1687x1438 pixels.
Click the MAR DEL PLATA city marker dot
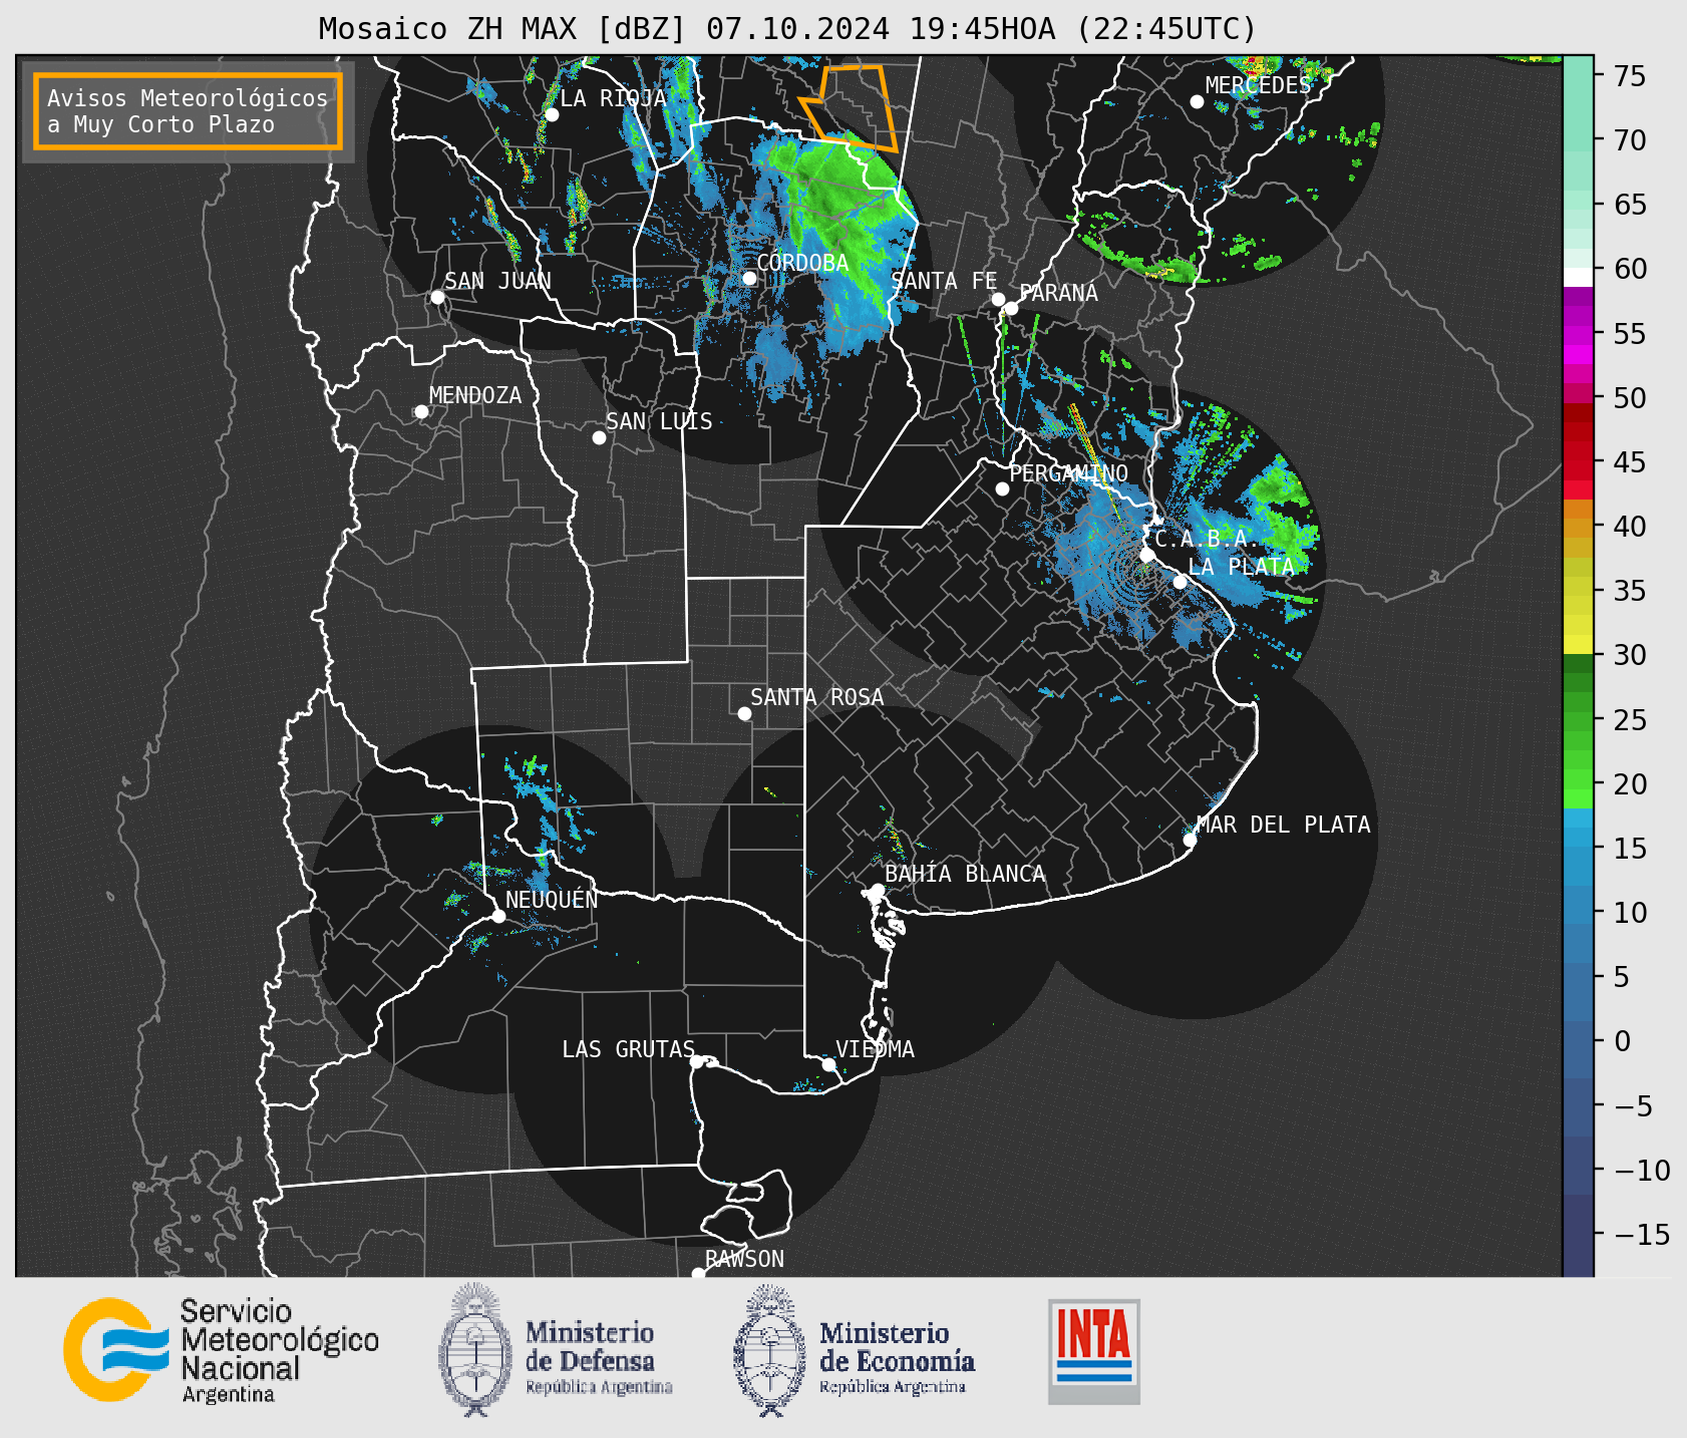[1190, 840]
